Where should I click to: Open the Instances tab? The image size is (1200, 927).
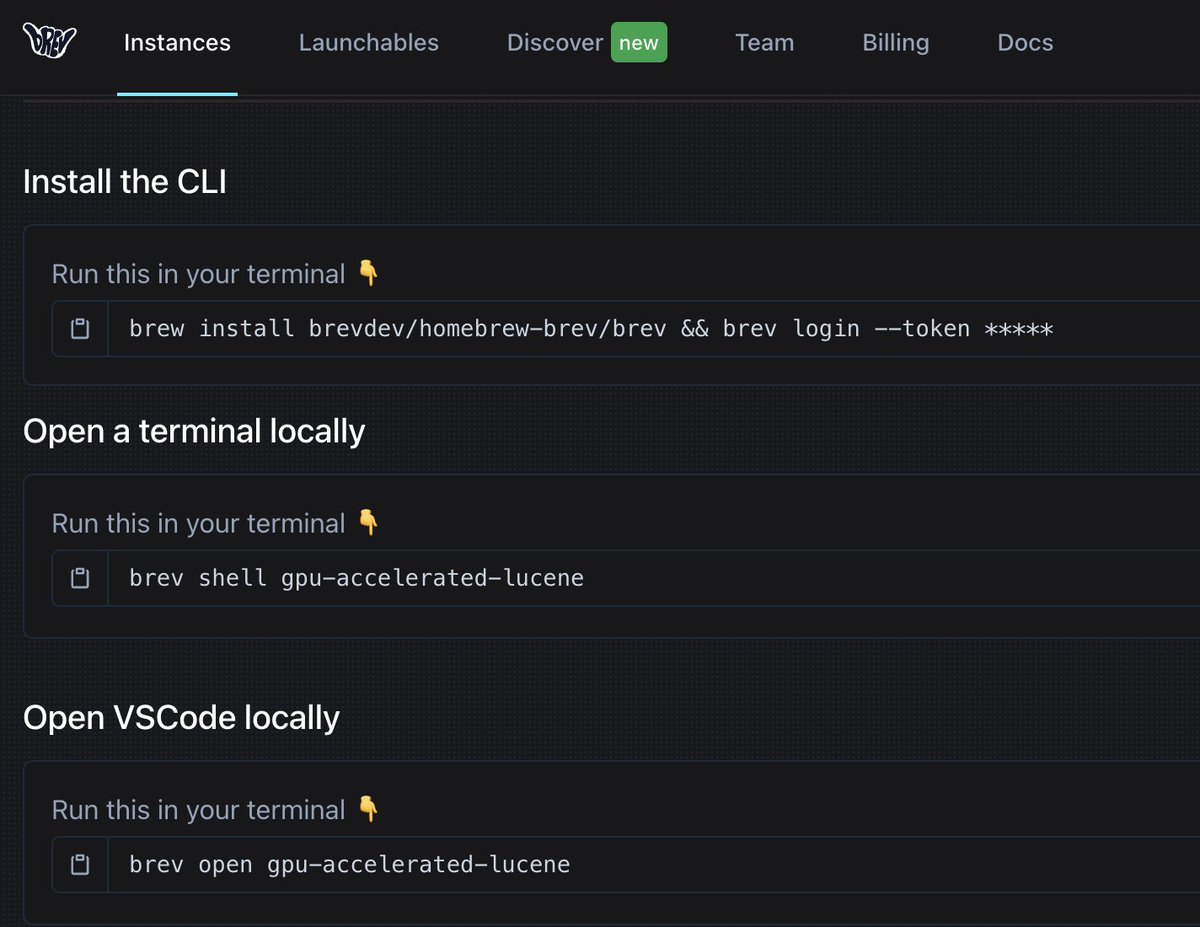tap(177, 43)
